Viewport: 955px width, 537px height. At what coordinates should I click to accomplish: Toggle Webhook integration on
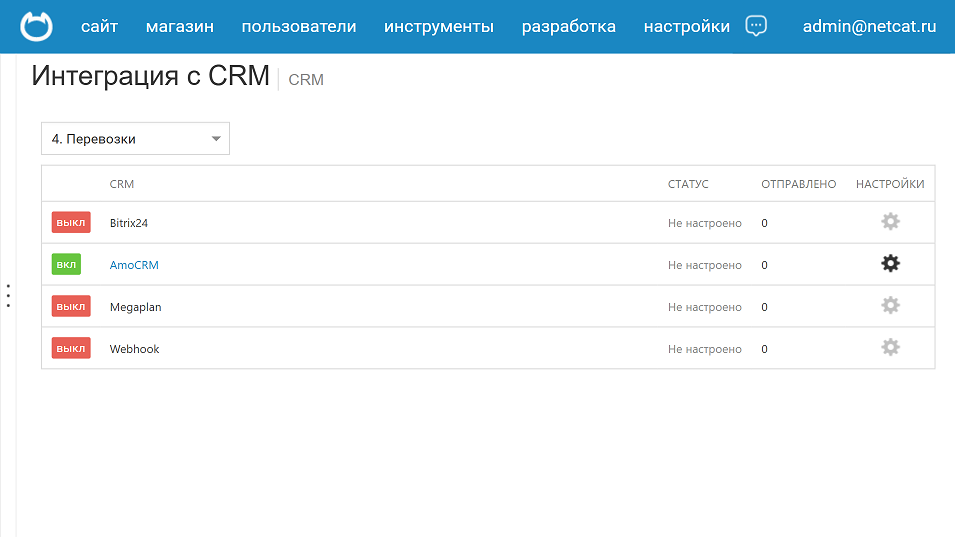click(71, 349)
